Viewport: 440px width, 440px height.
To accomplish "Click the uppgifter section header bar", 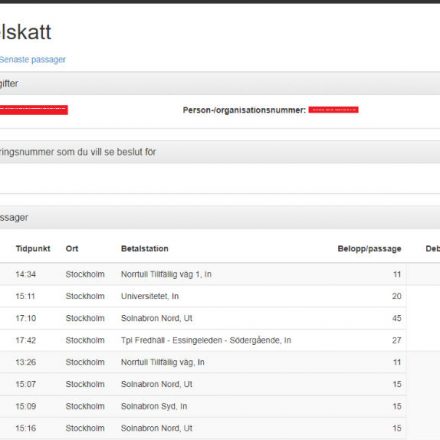I will [220, 83].
